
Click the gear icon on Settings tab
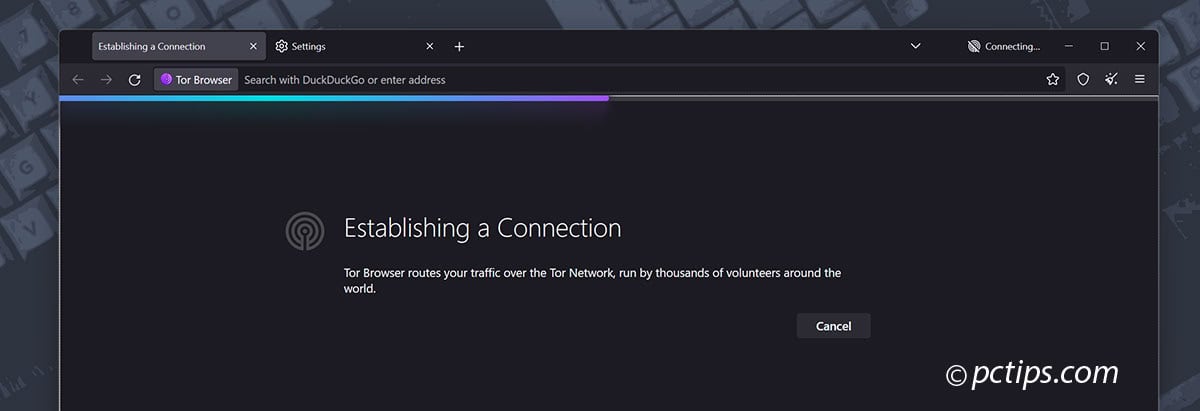[x=282, y=47]
